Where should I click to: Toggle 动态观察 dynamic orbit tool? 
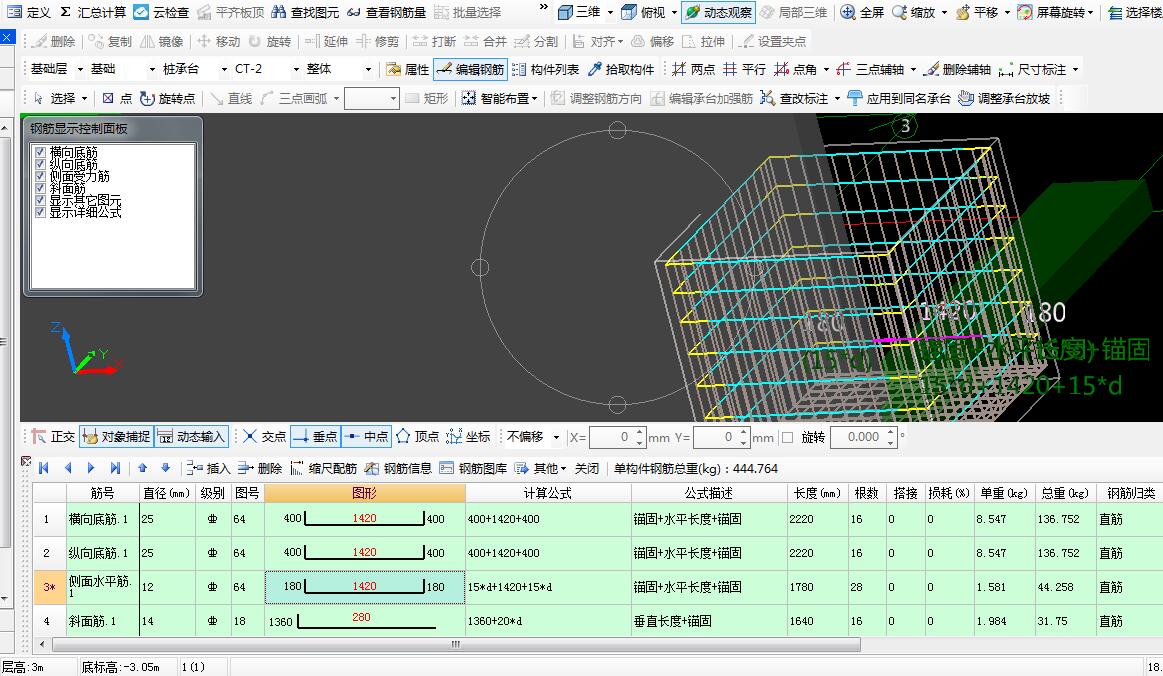[x=718, y=12]
